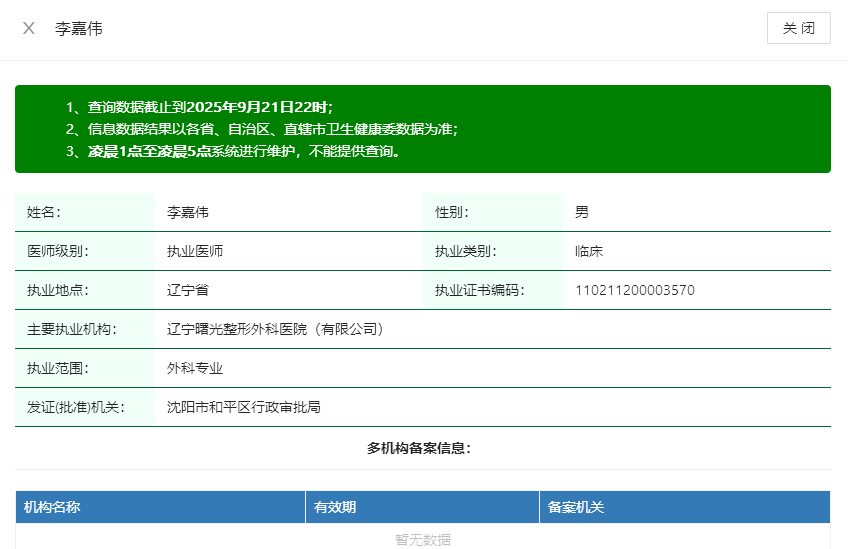The image size is (848, 549).
Task: Click the 主要执业机构 label cell
Action: (x=72, y=329)
